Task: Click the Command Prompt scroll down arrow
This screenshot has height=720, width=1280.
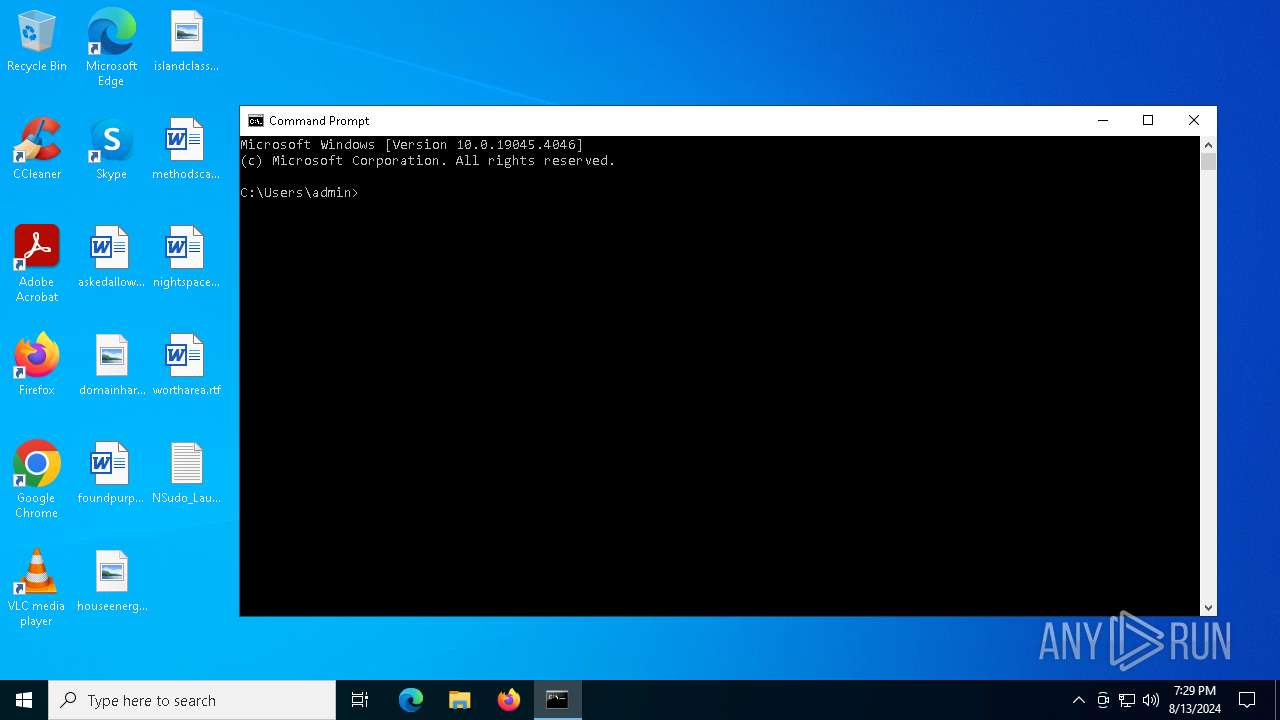Action: [x=1208, y=607]
